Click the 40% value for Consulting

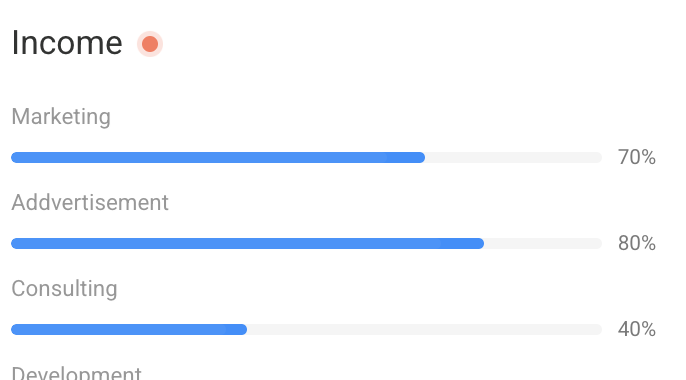pos(637,329)
